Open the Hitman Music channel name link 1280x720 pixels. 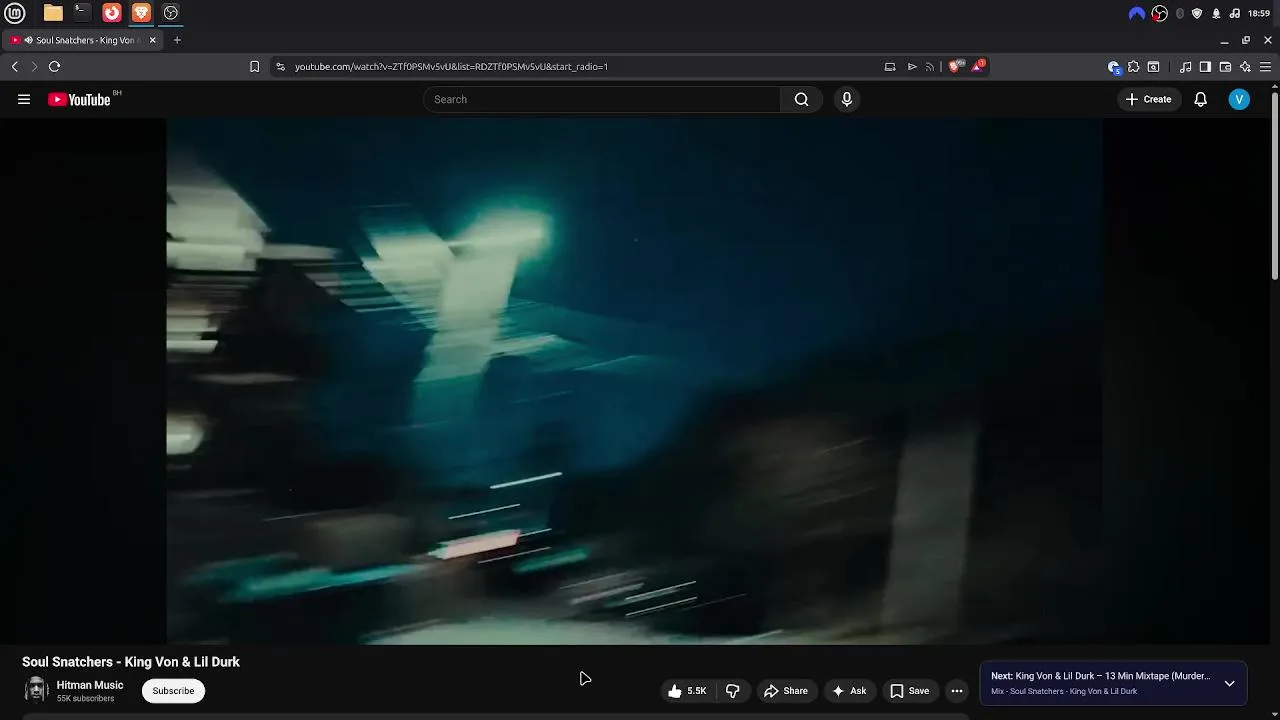pos(90,685)
